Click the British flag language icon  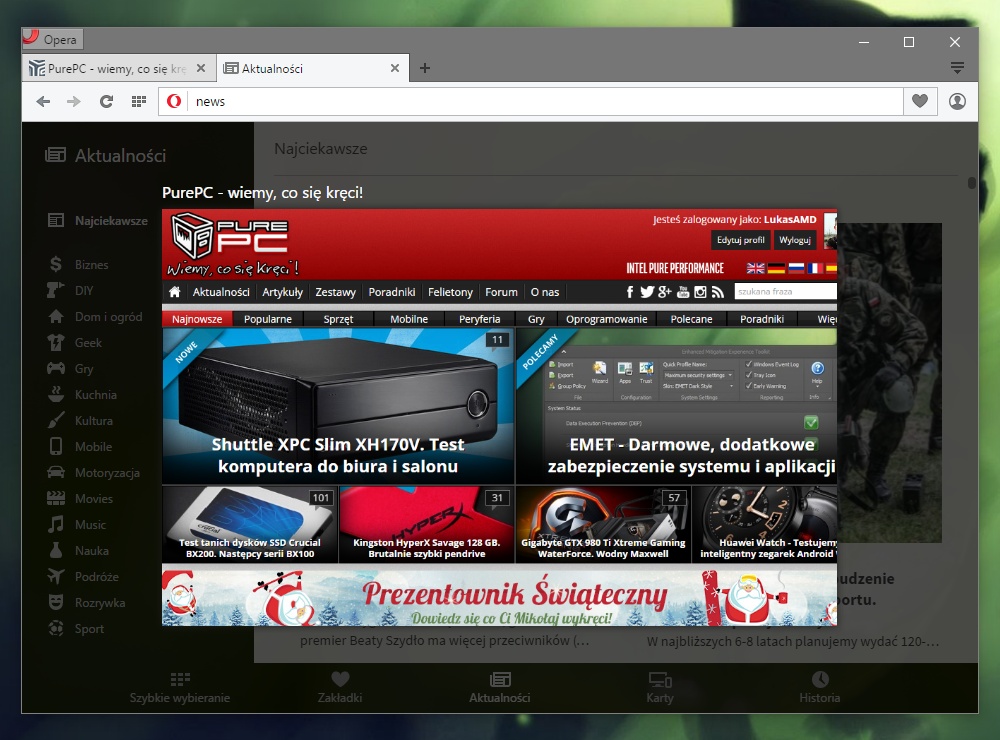756,268
